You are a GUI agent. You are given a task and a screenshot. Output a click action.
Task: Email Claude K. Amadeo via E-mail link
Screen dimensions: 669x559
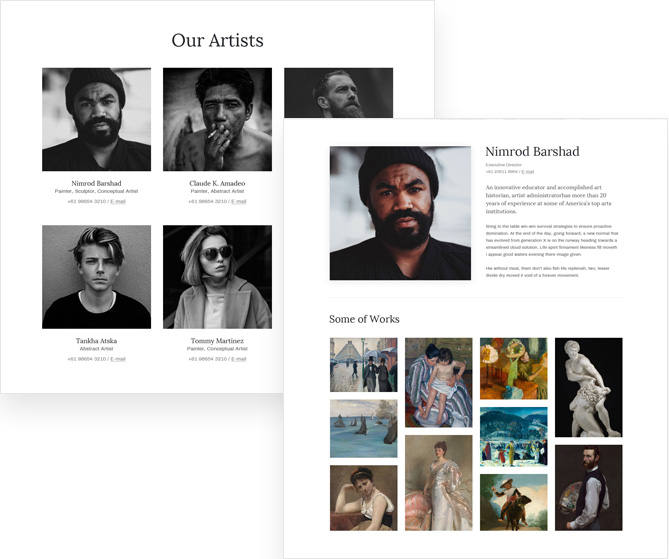point(239,202)
